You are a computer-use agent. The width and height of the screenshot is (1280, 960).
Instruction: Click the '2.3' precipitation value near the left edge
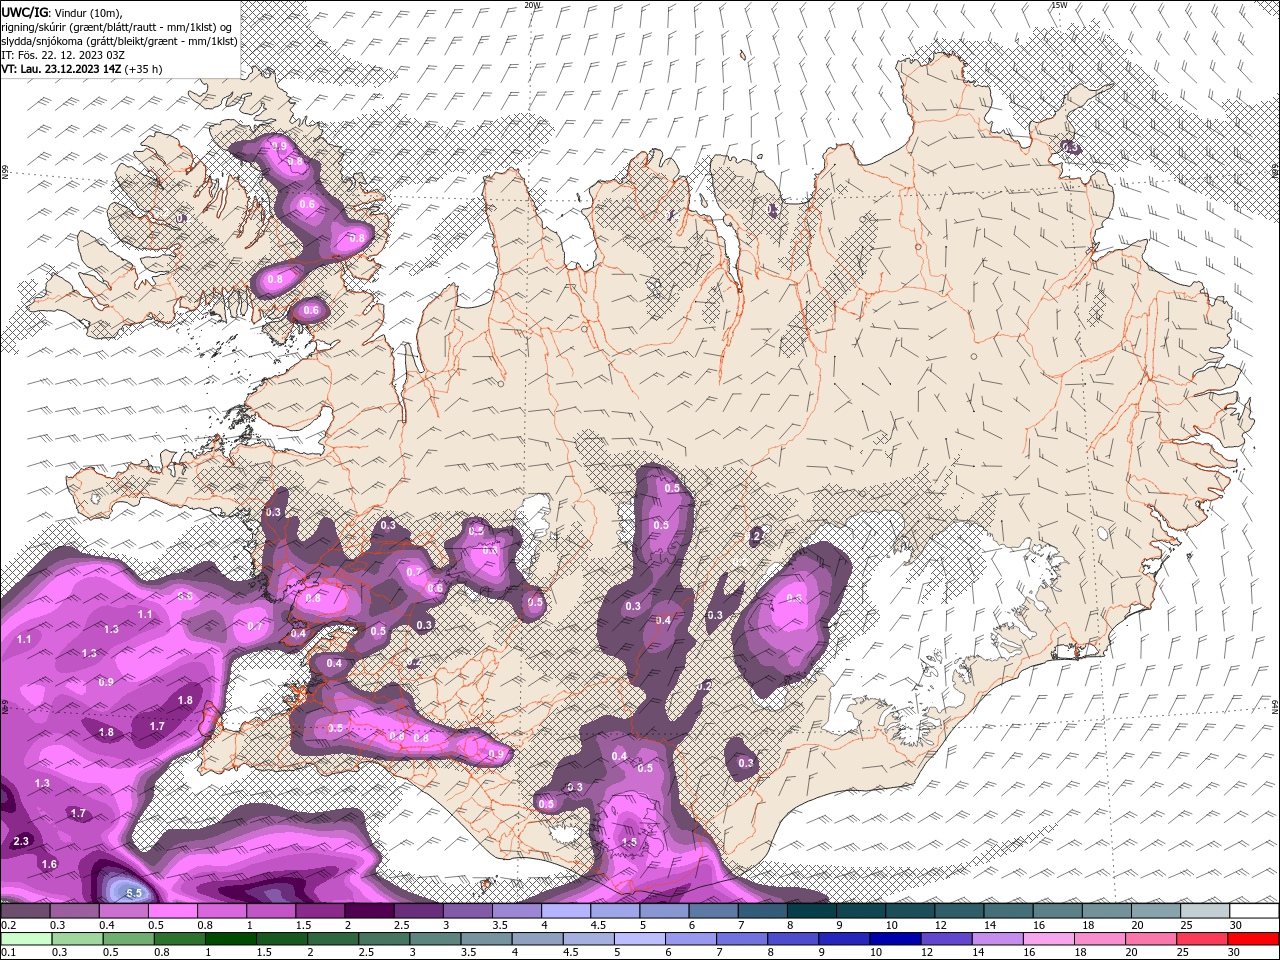tap(21, 841)
